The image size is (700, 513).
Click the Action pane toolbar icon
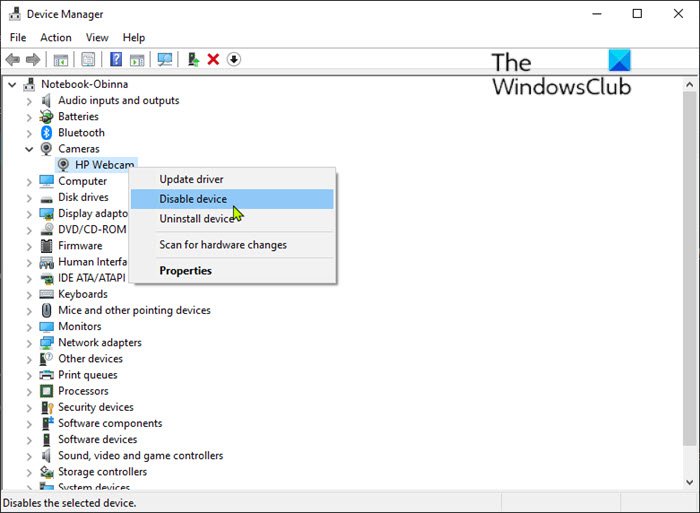click(137, 59)
